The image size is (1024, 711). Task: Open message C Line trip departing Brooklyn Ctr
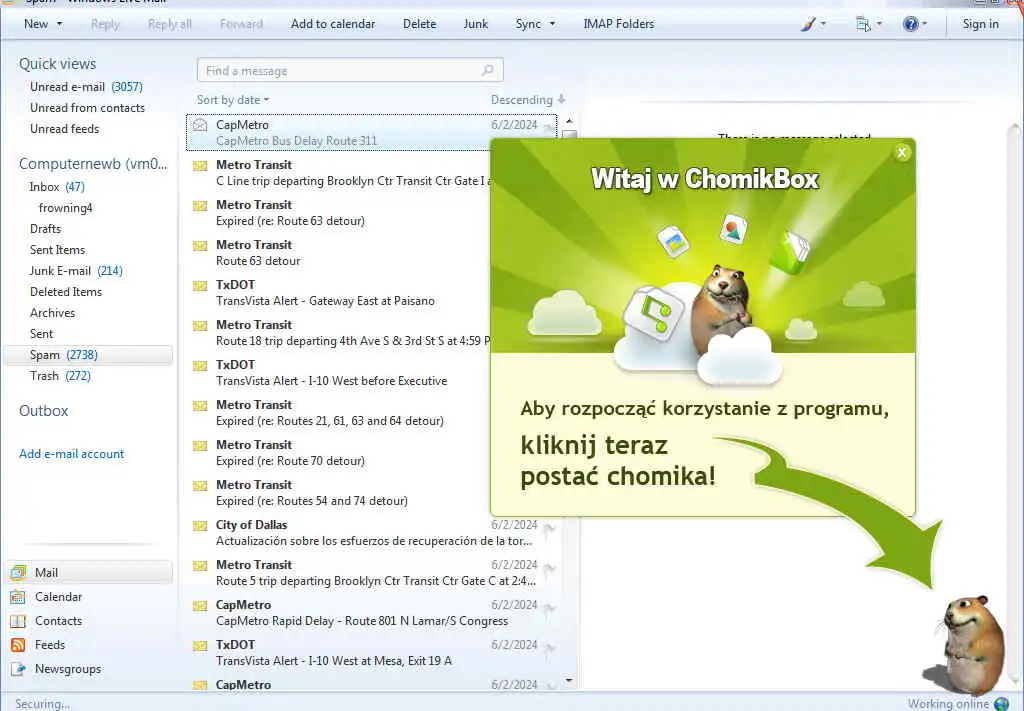(340, 173)
